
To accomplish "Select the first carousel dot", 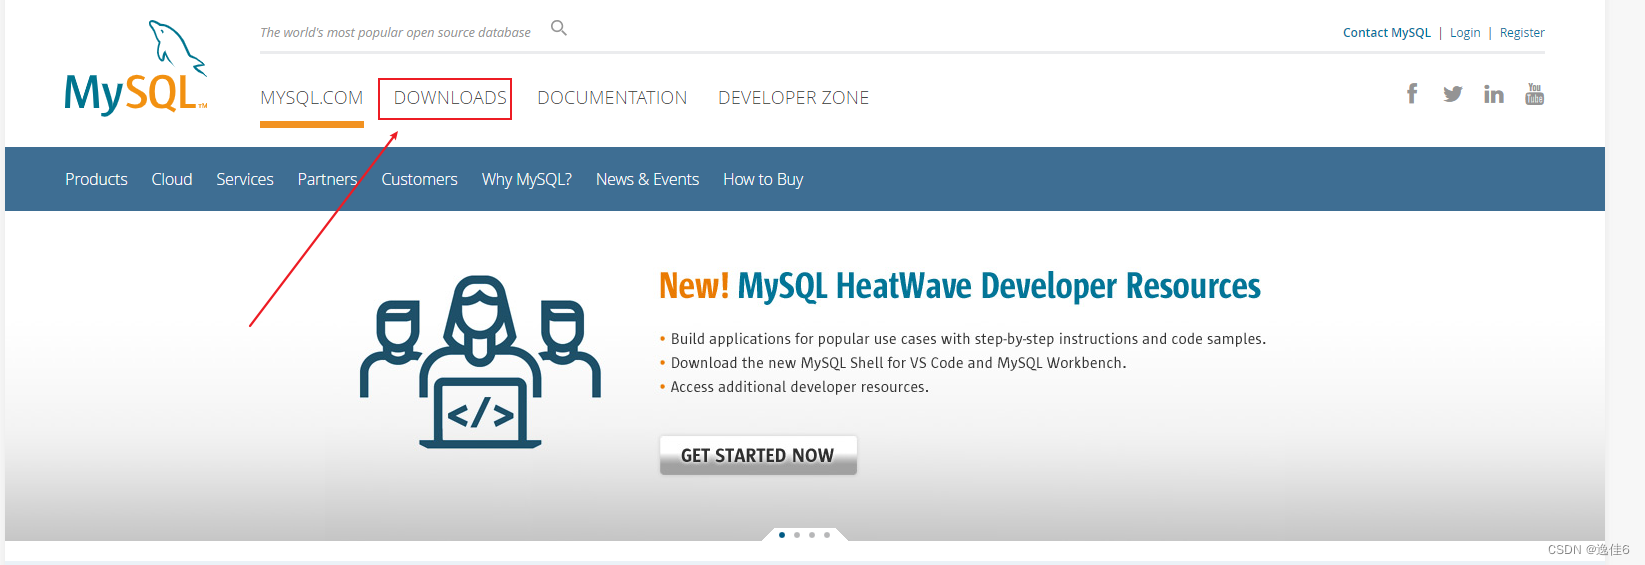I will click(x=782, y=535).
